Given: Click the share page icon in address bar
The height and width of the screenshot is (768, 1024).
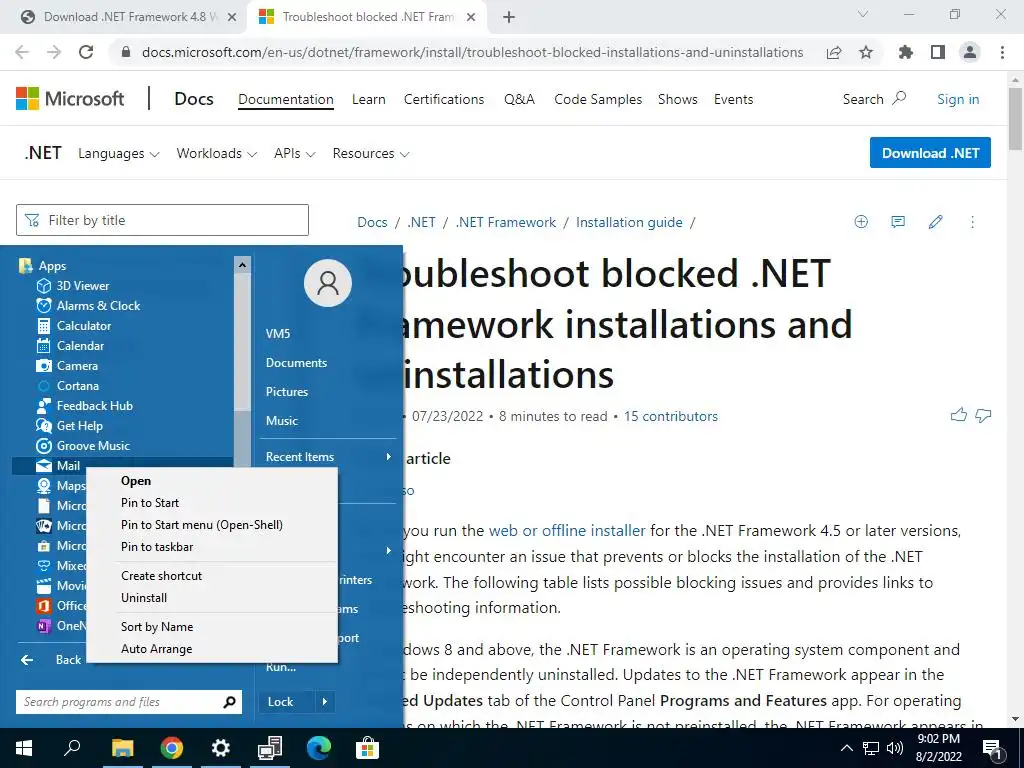Looking at the screenshot, I should 834,52.
